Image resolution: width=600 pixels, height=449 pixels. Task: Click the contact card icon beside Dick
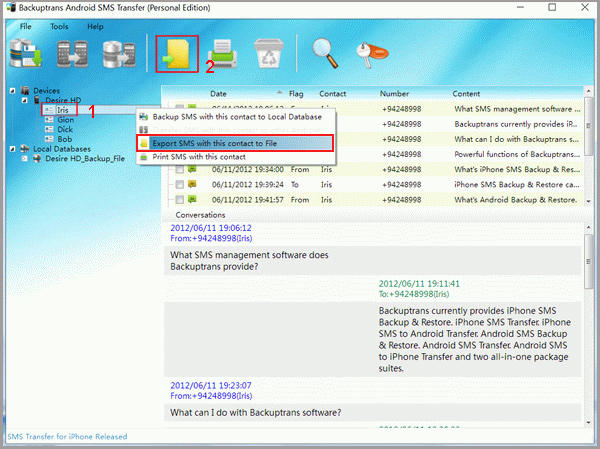tap(49, 129)
